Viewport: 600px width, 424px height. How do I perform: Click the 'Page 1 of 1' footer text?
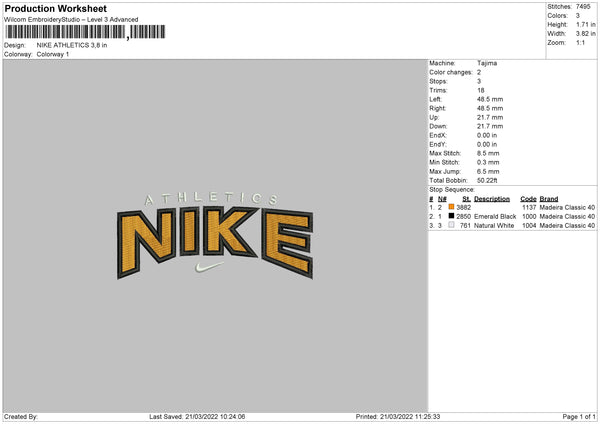coord(579,417)
